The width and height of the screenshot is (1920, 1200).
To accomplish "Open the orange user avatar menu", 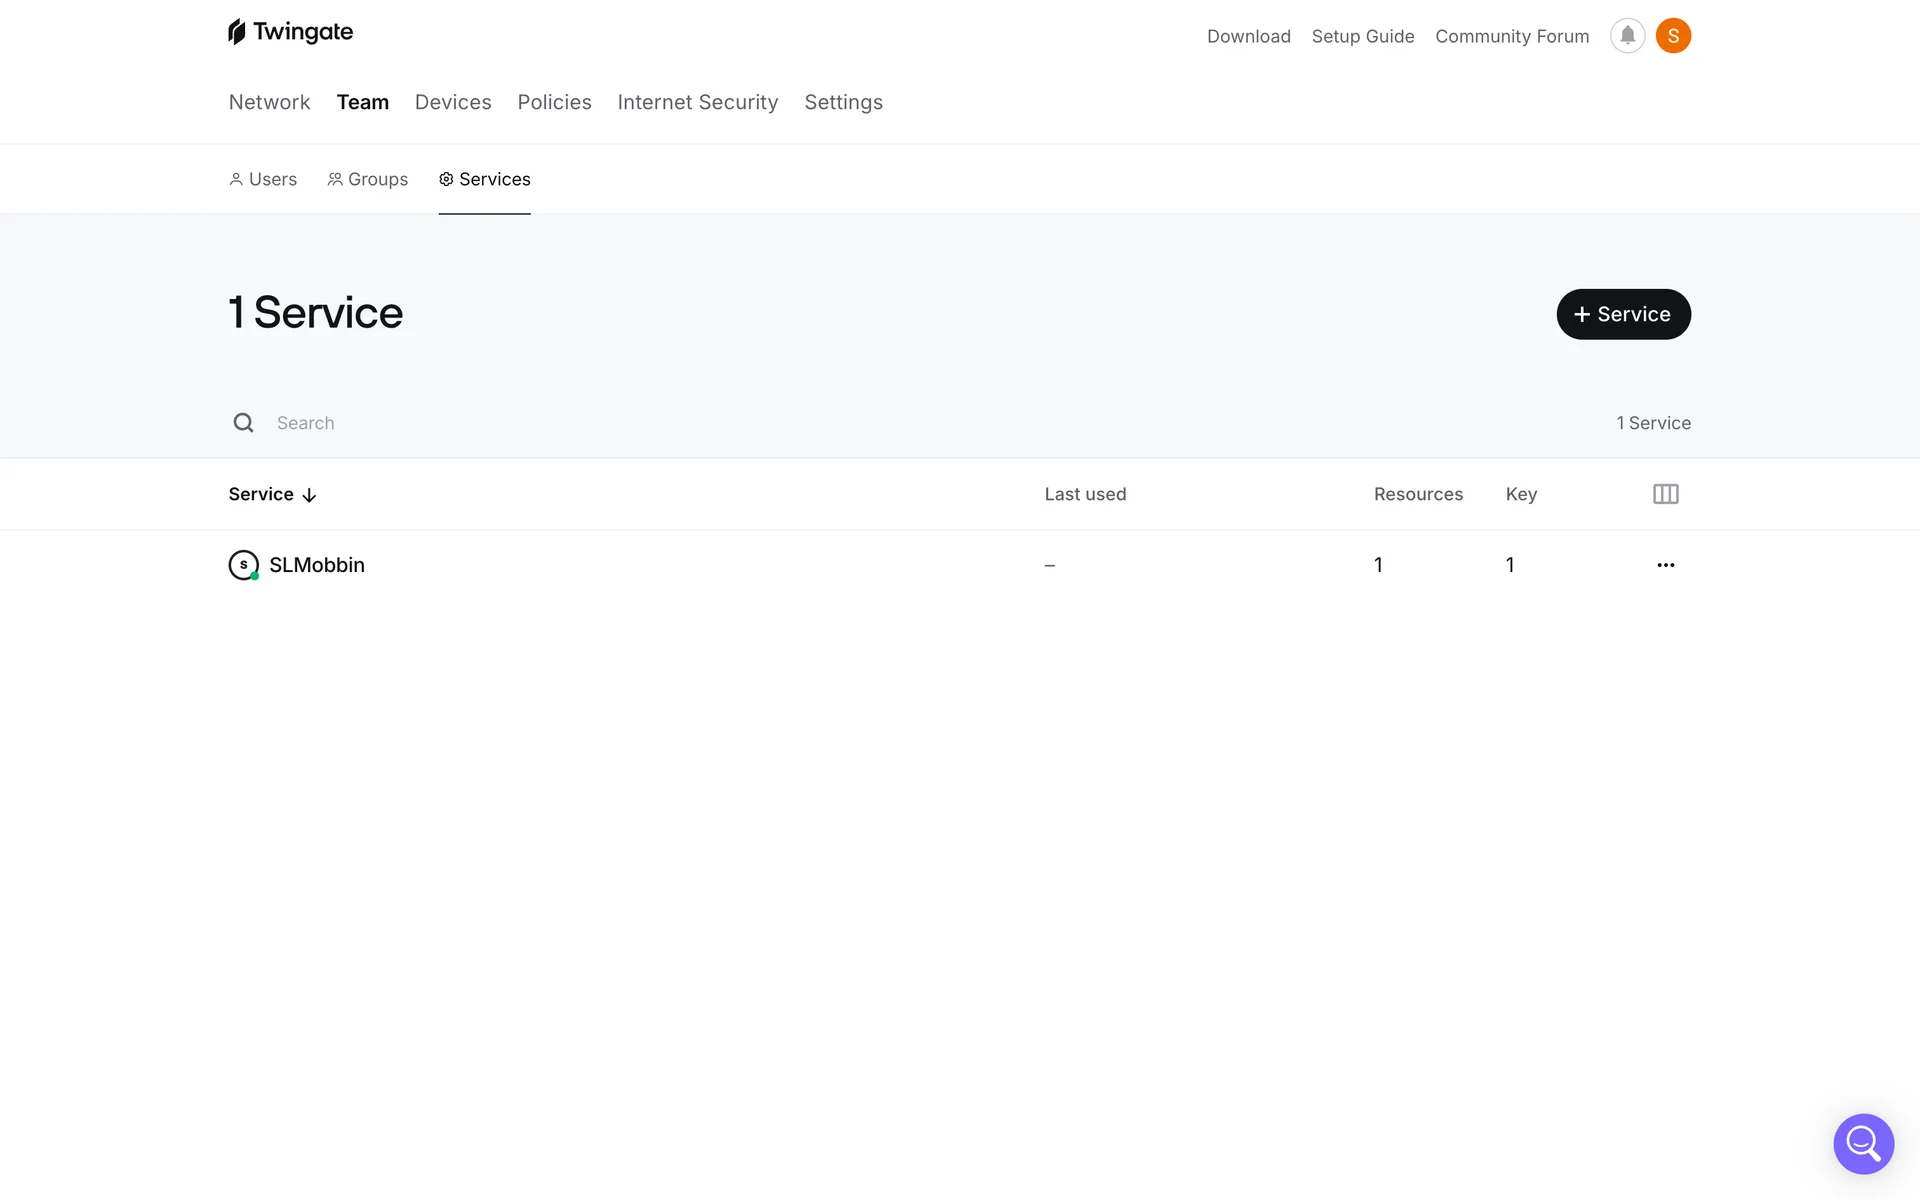I will click(x=1673, y=36).
